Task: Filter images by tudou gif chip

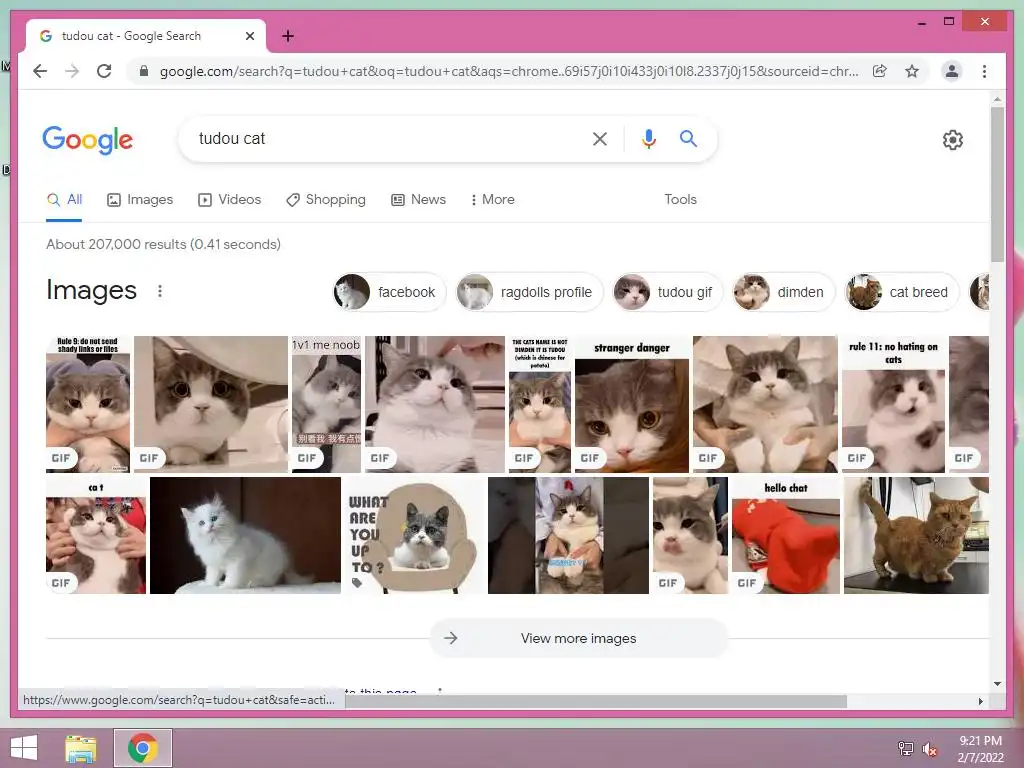Action: (668, 292)
